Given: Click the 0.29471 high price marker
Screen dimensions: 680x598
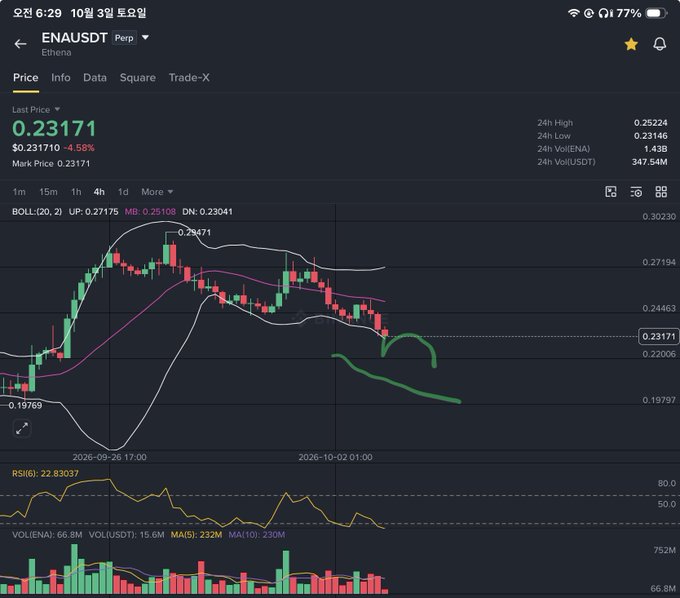Looking at the screenshot, I should pos(194,232).
